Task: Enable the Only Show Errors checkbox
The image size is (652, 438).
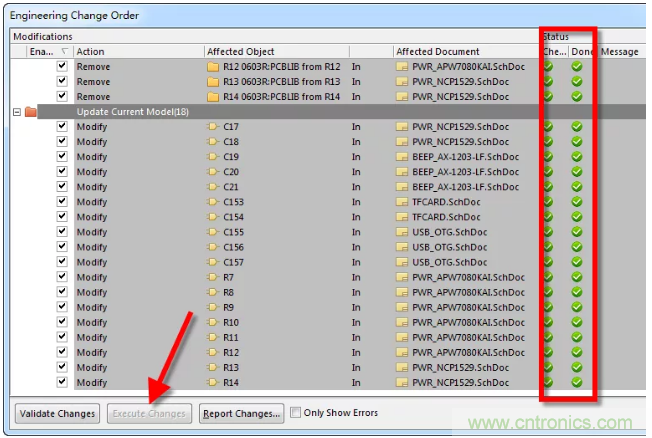Action: pyautogui.click(x=296, y=412)
